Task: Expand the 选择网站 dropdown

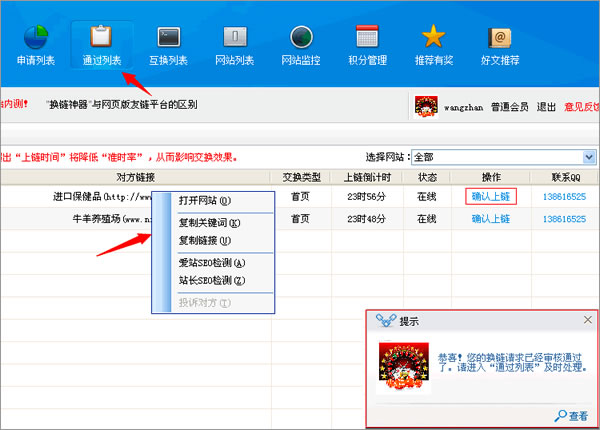Action: [x=590, y=157]
